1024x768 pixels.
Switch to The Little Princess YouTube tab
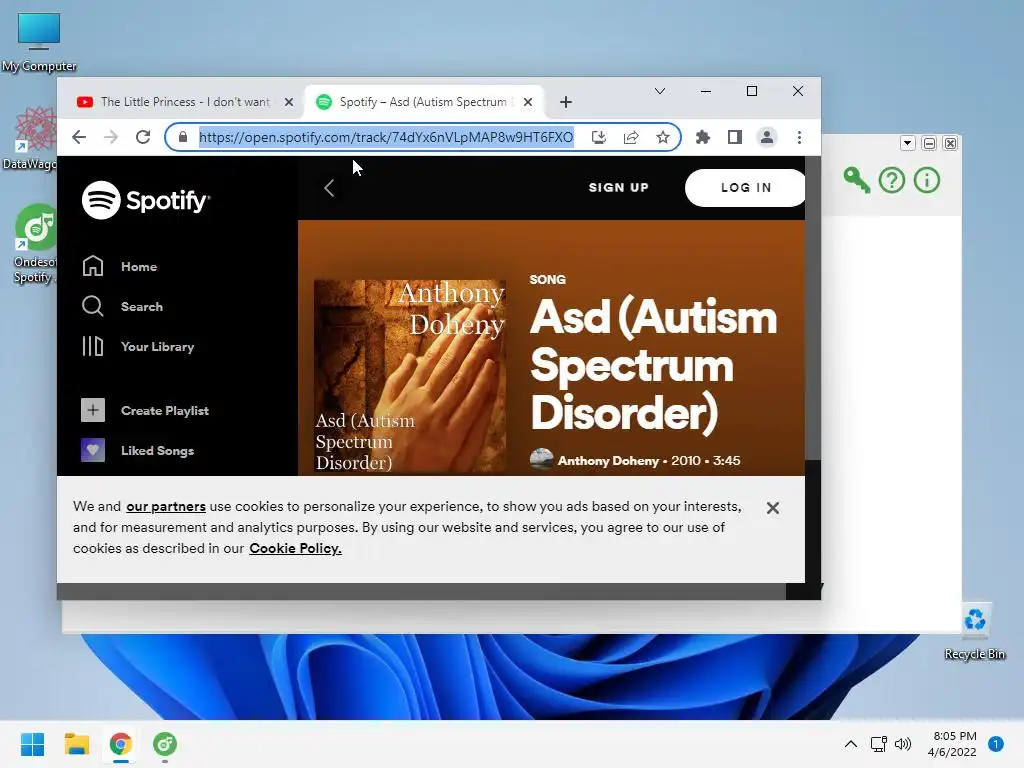point(184,102)
